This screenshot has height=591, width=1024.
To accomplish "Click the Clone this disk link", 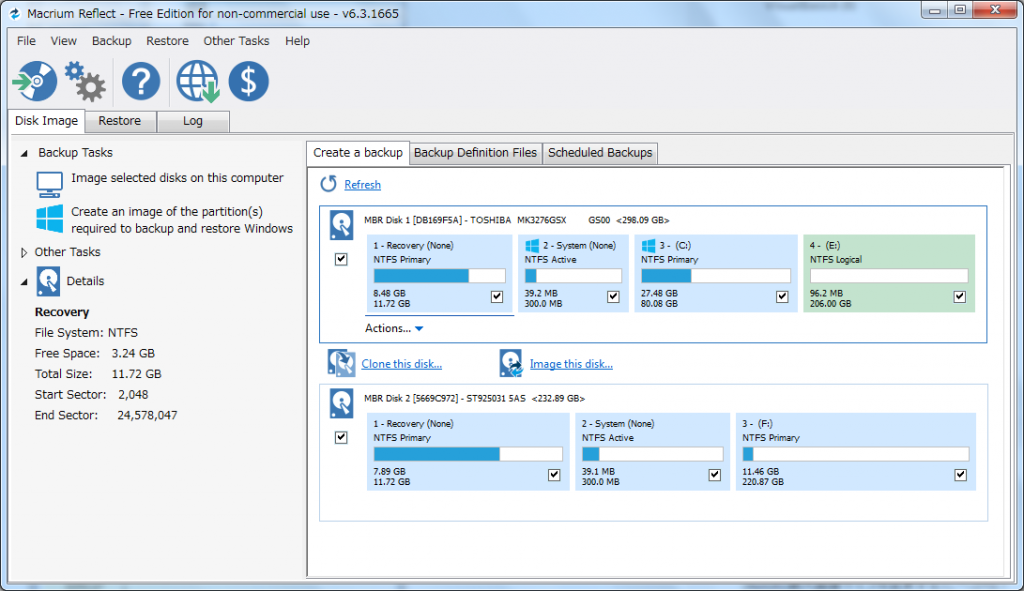I will [402, 364].
